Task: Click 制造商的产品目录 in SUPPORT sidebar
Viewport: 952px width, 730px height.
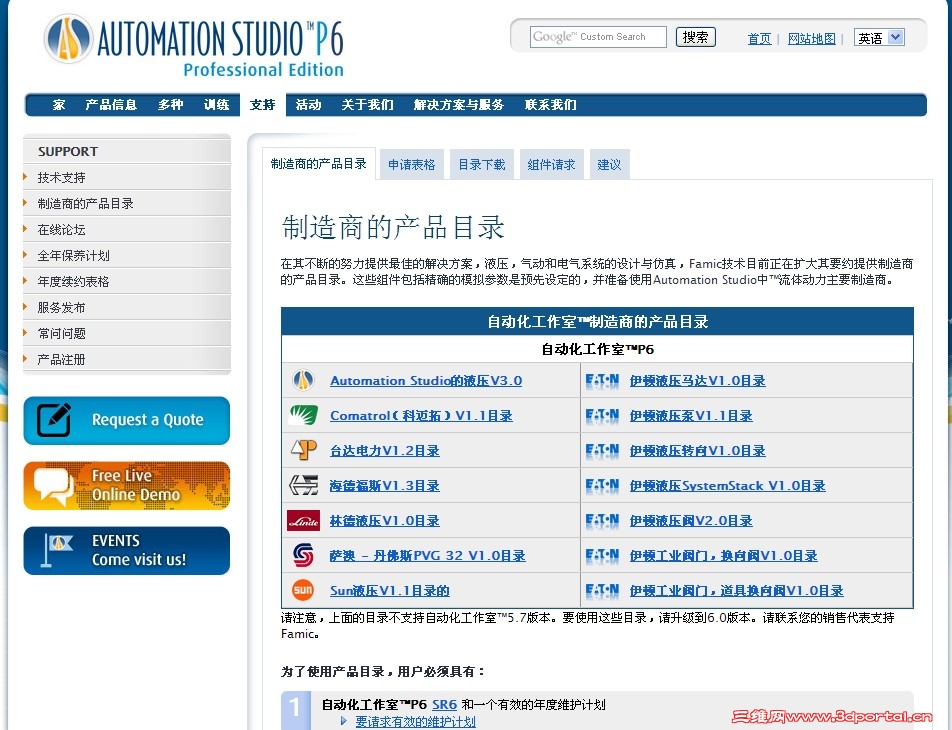Action: click(x=86, y=203)
